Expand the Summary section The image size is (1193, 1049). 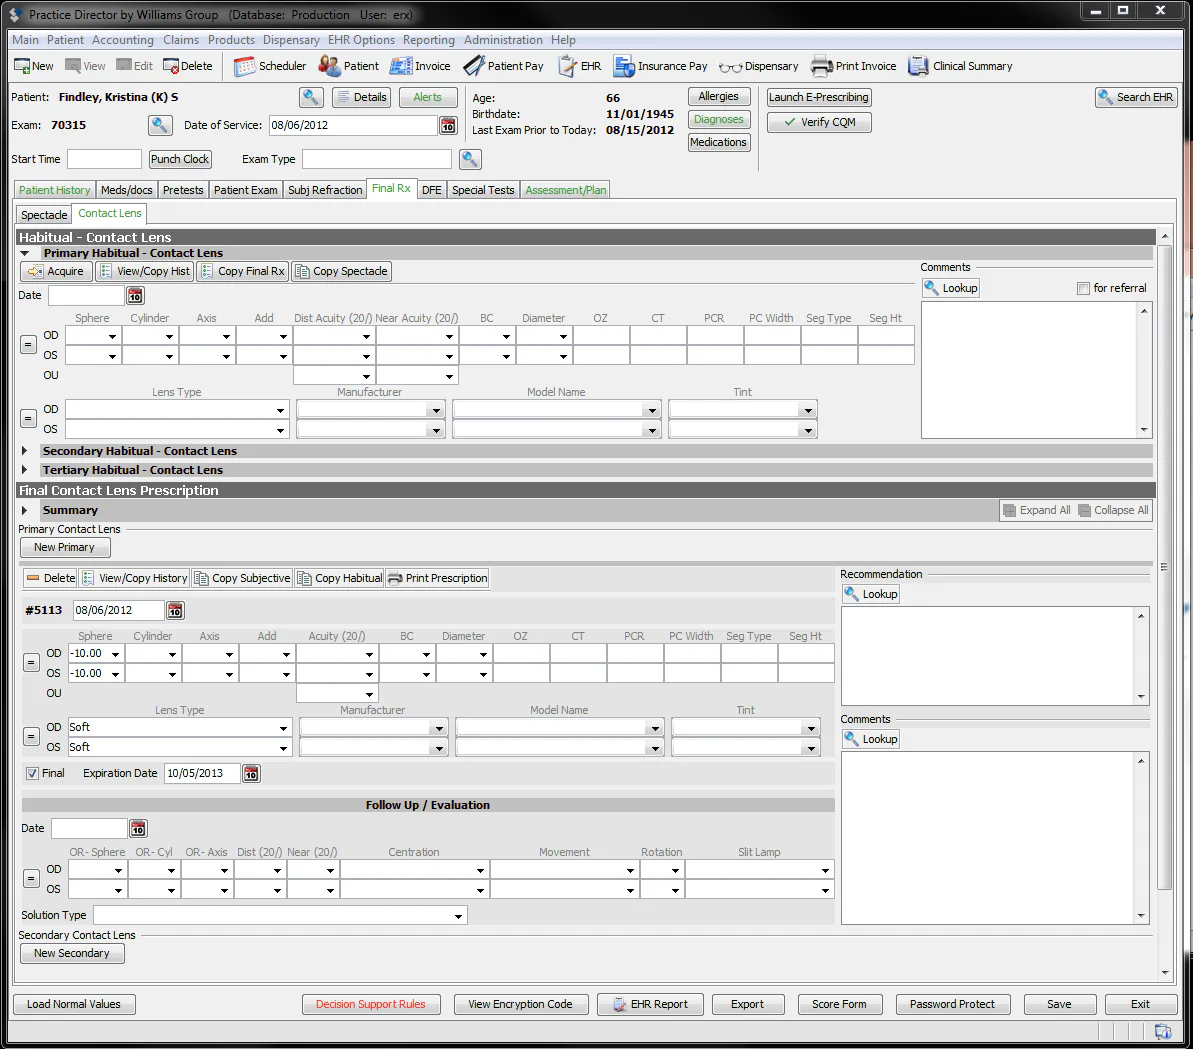(x=24, y=510)
